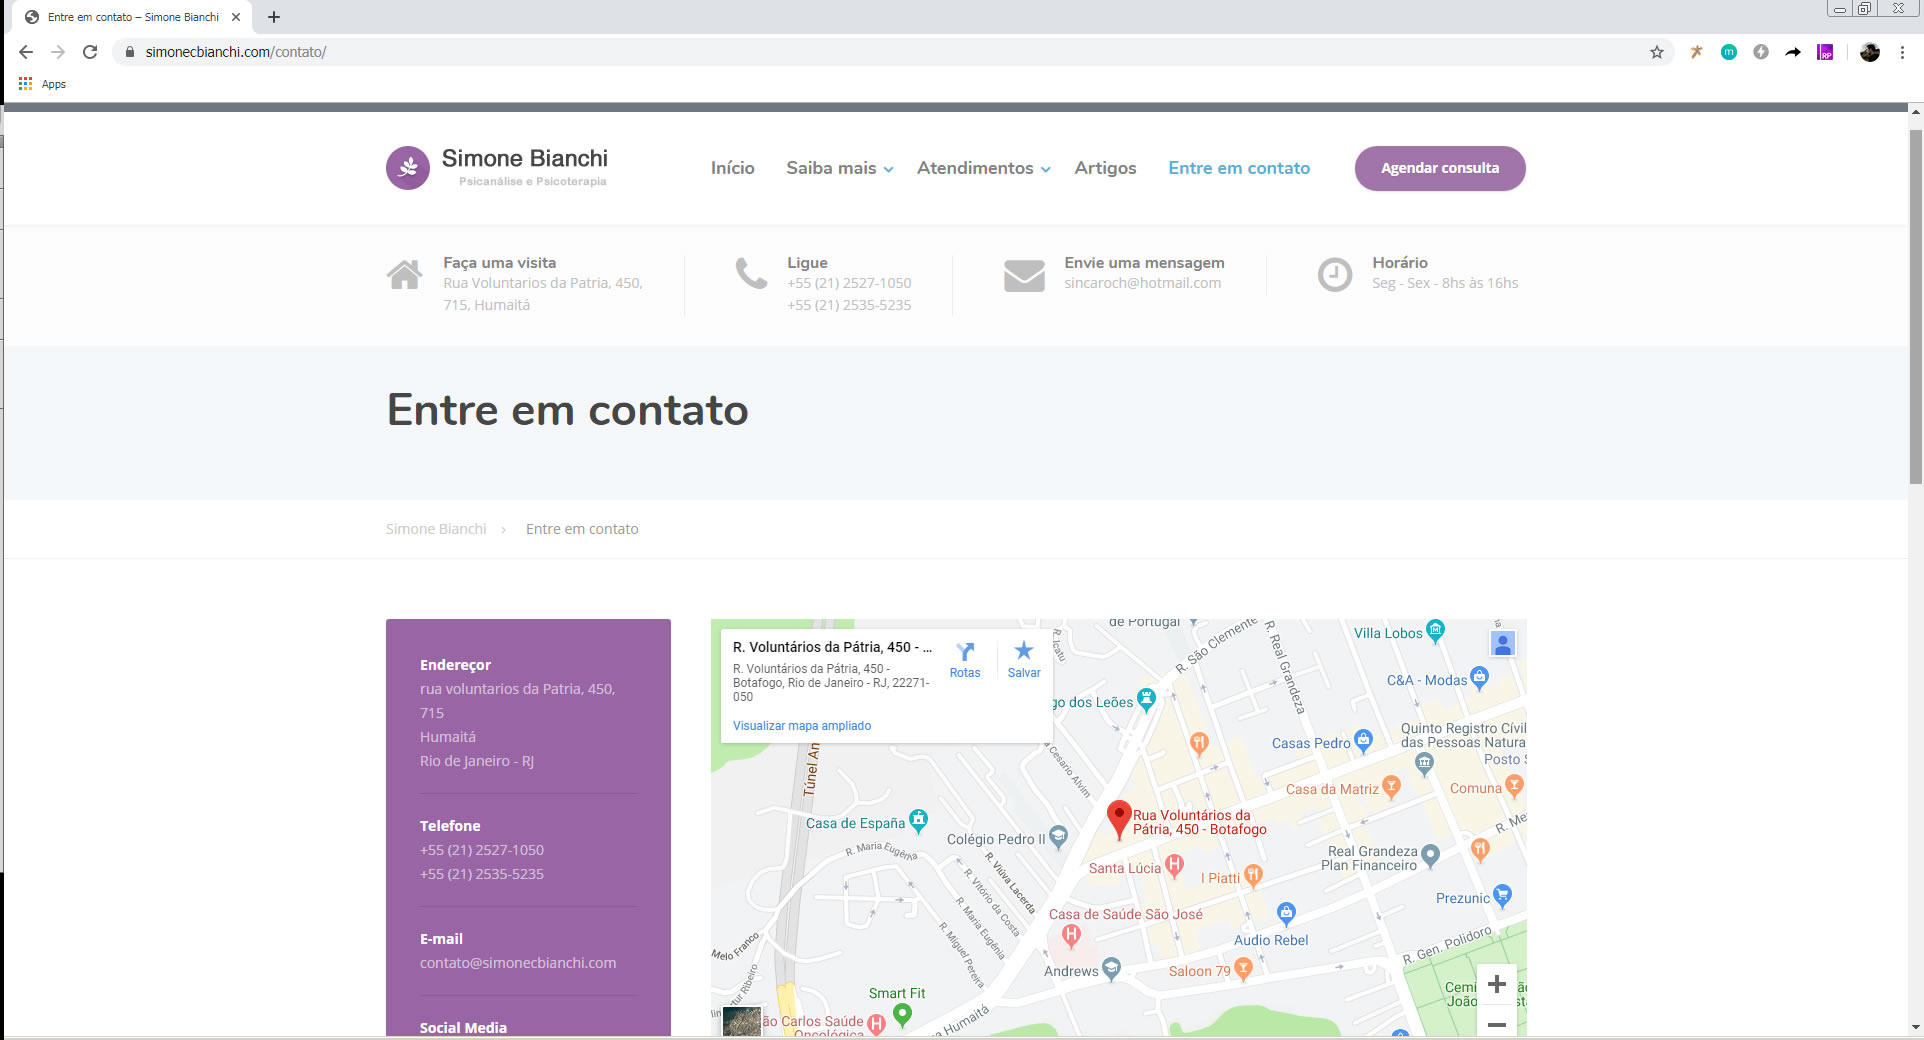Click the house icon beside Faça uma visita
The height and width of the screenshot is (1040, 1924).
point(405,275)
